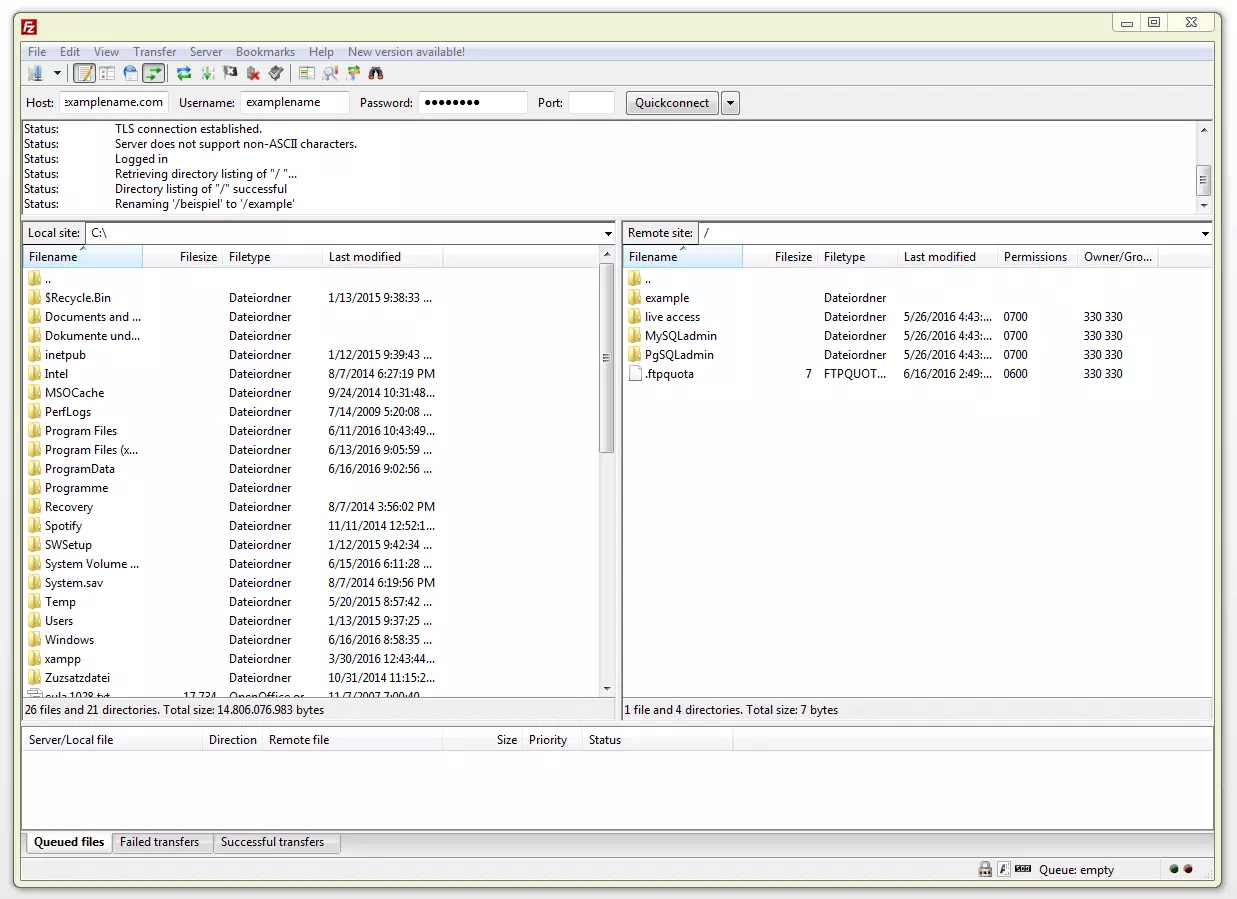Toggle the message log display
This screenshot has width=1237, height=899.
(85, 73)
